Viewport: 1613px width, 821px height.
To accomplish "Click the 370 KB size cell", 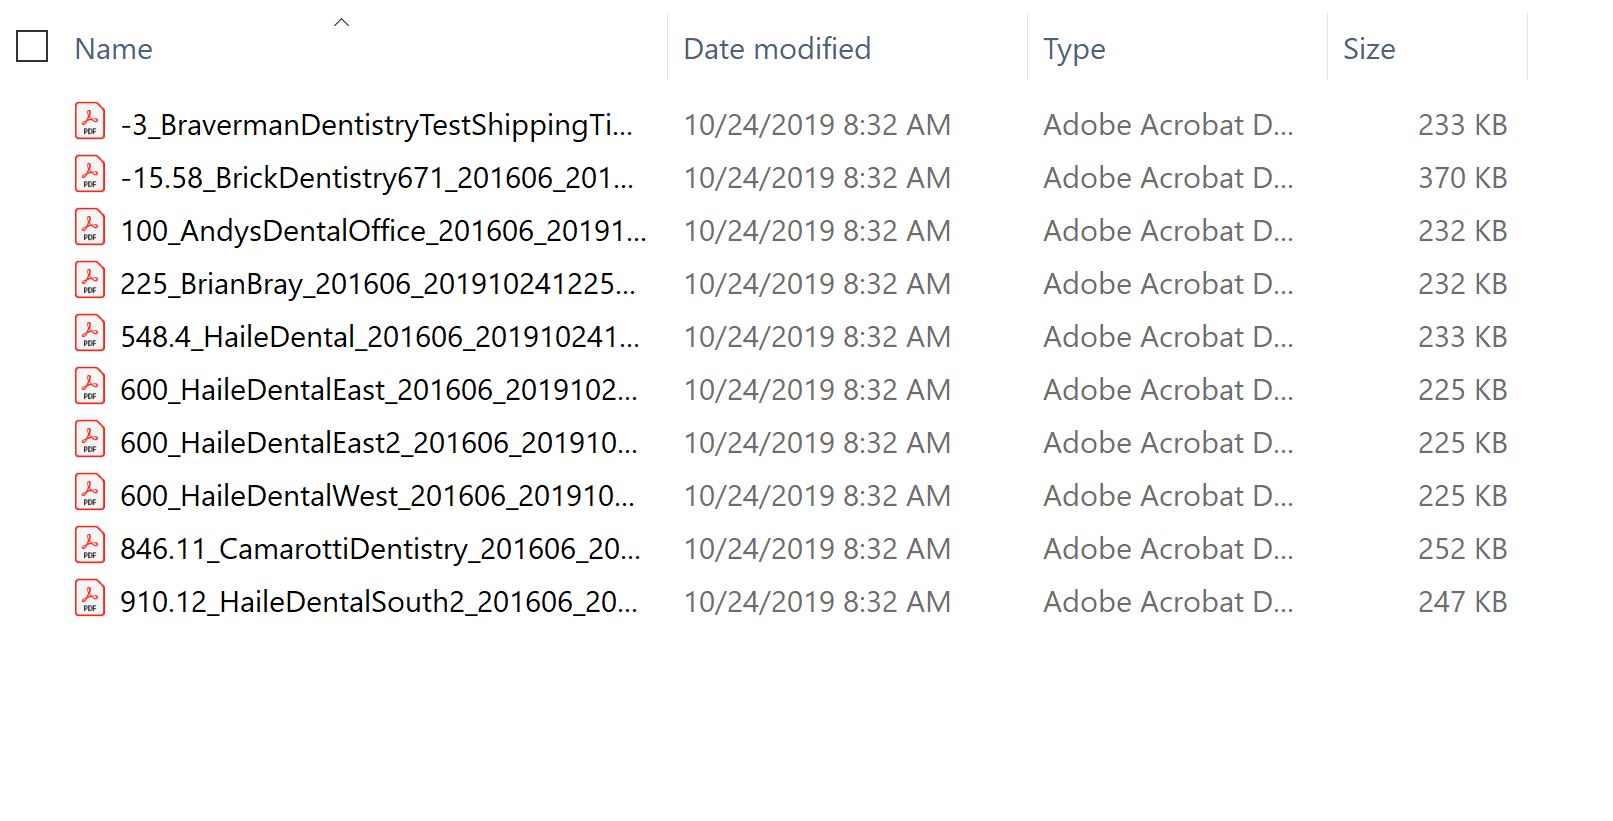I will [1462, 178].
